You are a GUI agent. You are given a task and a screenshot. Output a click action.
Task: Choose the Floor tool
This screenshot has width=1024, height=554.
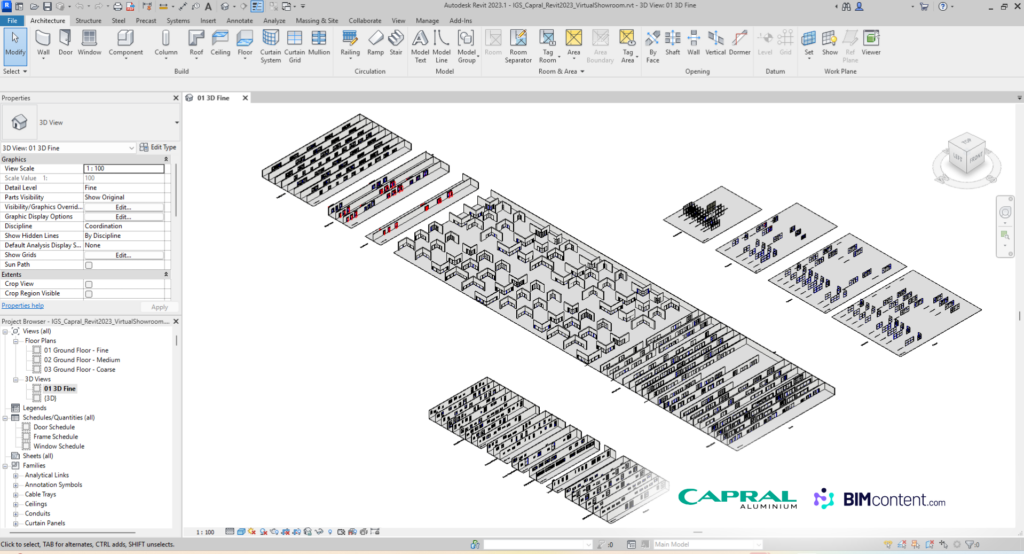coord(245,44)
